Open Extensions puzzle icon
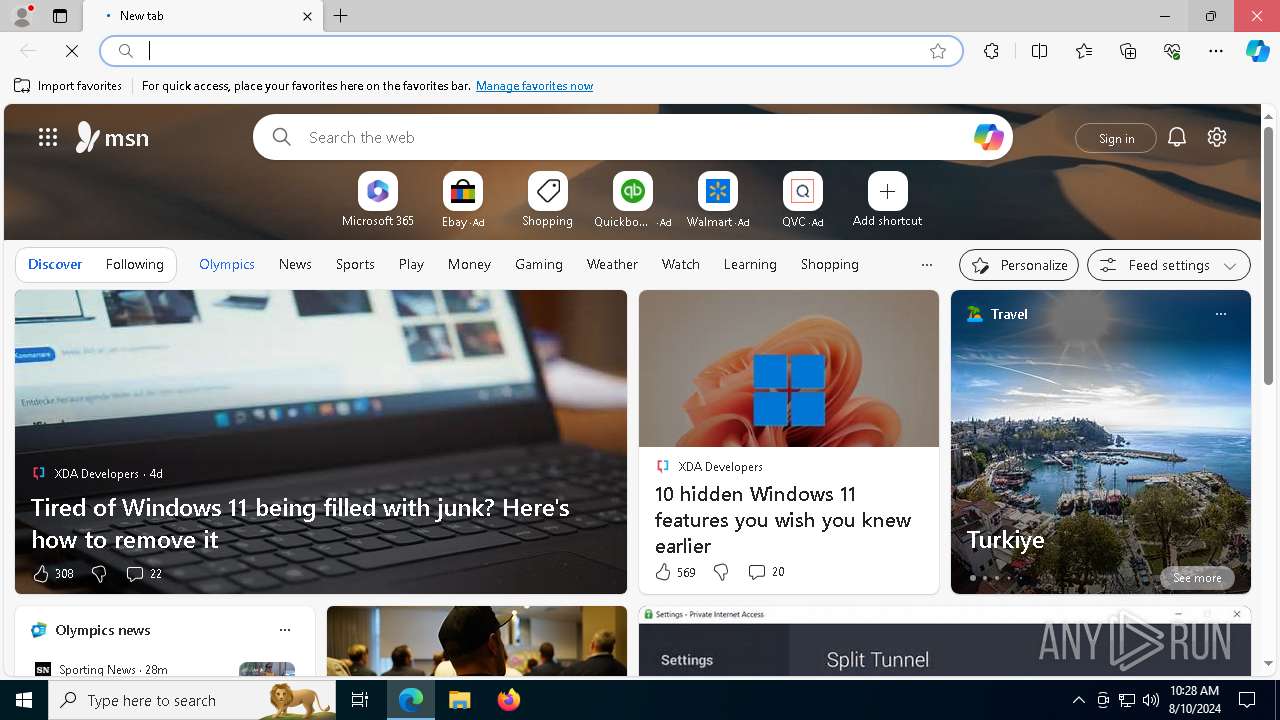This screenshot has height=720, width=1280. pos(991,51)
